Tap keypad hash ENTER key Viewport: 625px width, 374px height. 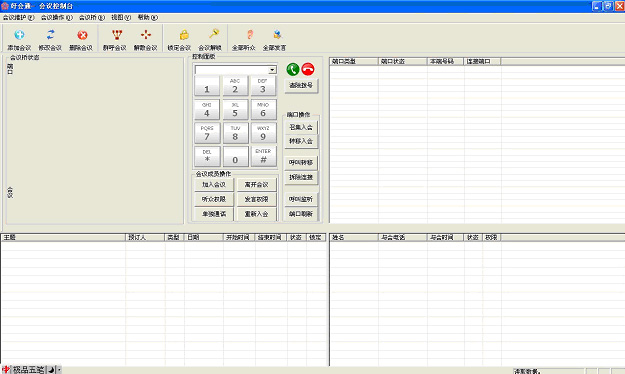[263, 157]
